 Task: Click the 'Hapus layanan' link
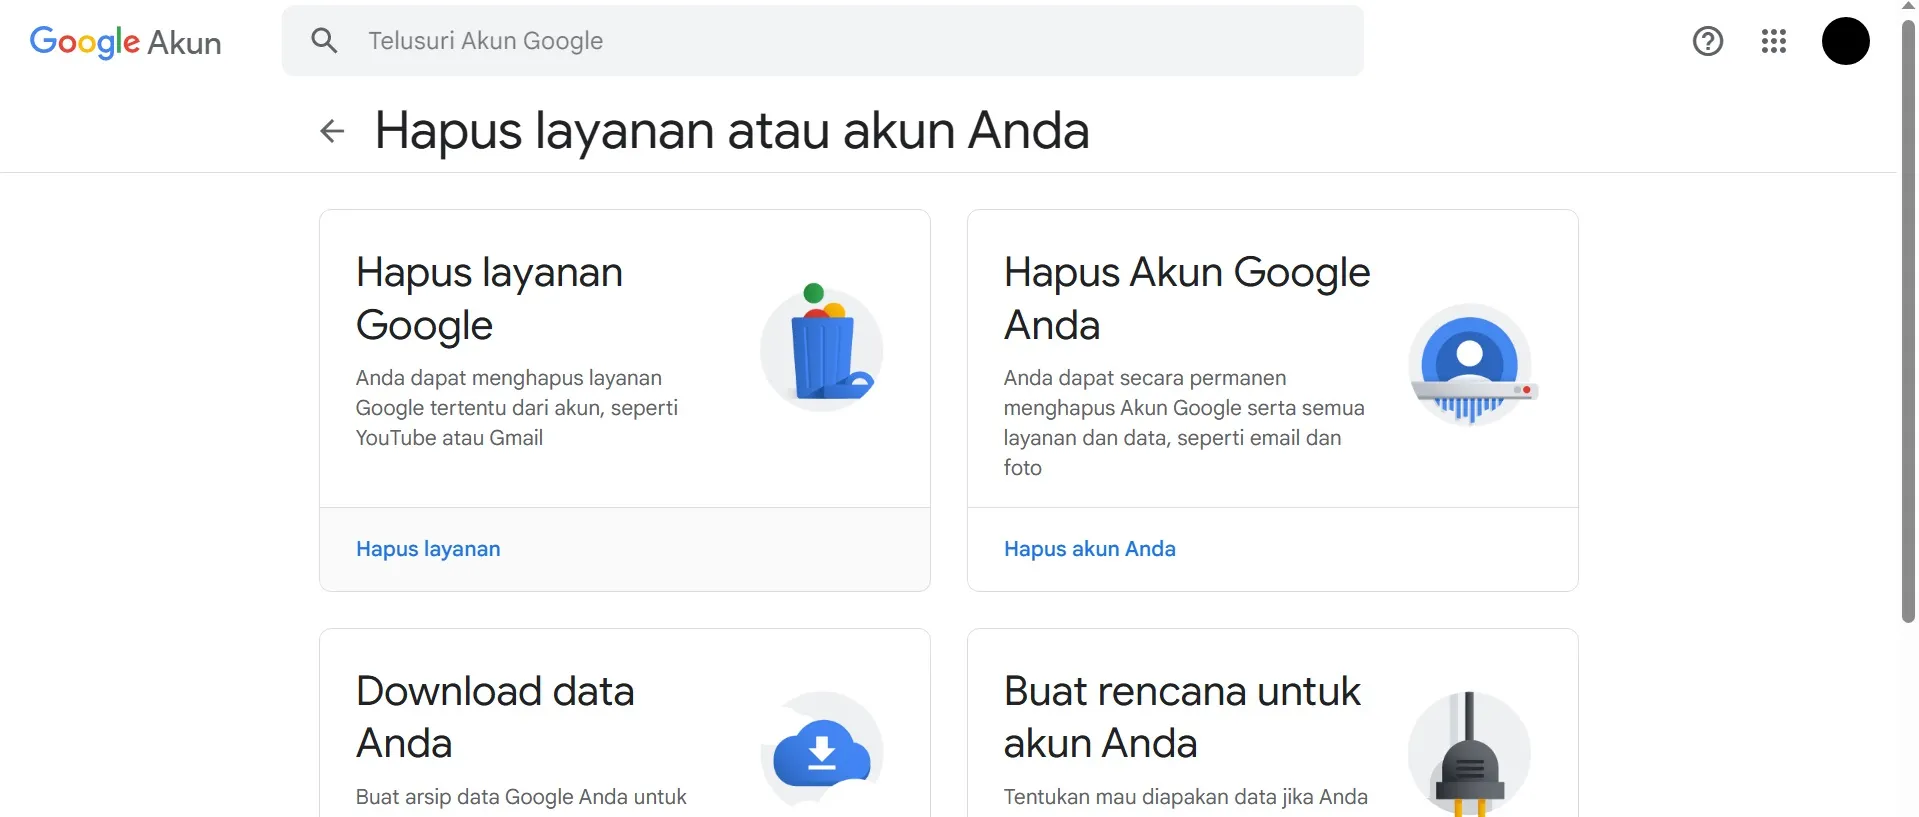point(428,549)
